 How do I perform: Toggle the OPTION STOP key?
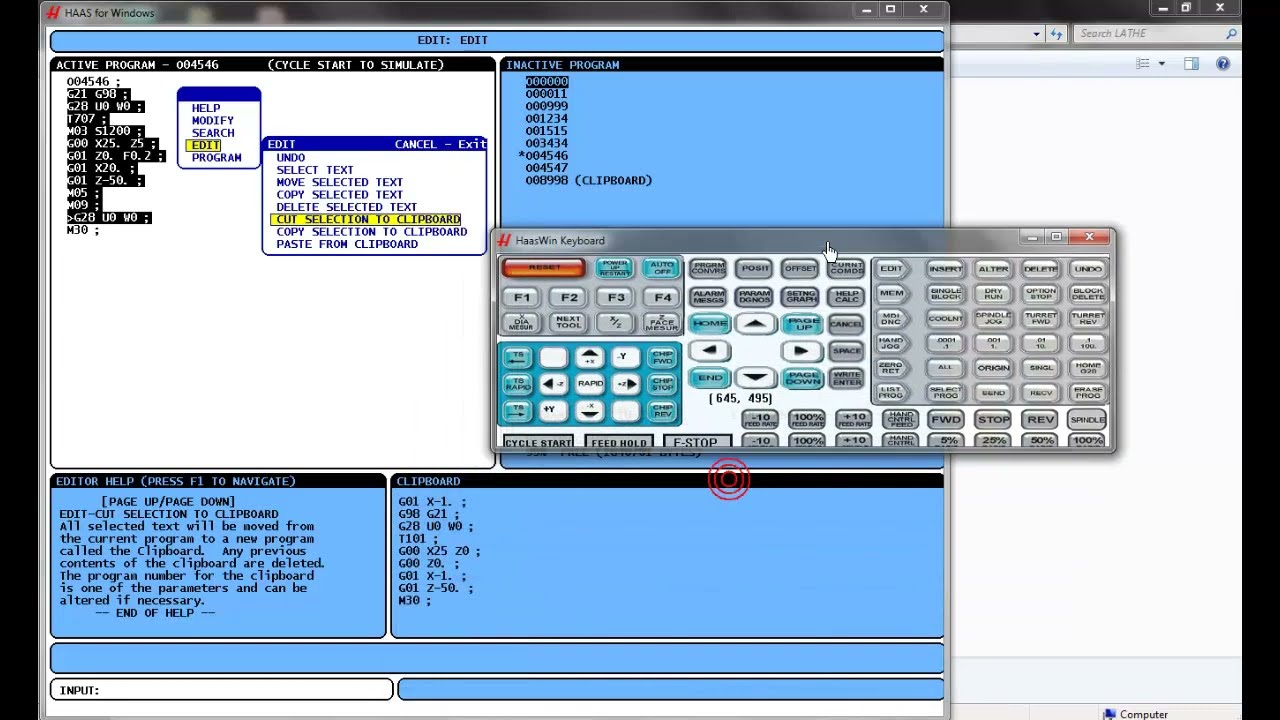pos(1040,294)
